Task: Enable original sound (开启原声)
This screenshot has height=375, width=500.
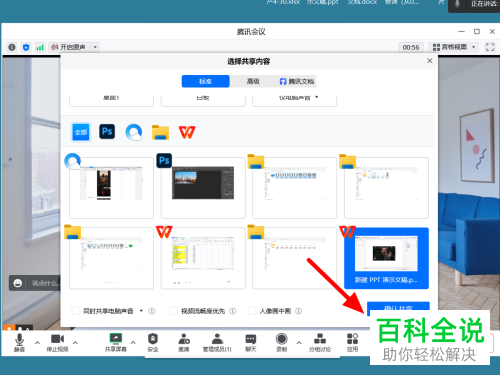Action: tap(70, 47)
